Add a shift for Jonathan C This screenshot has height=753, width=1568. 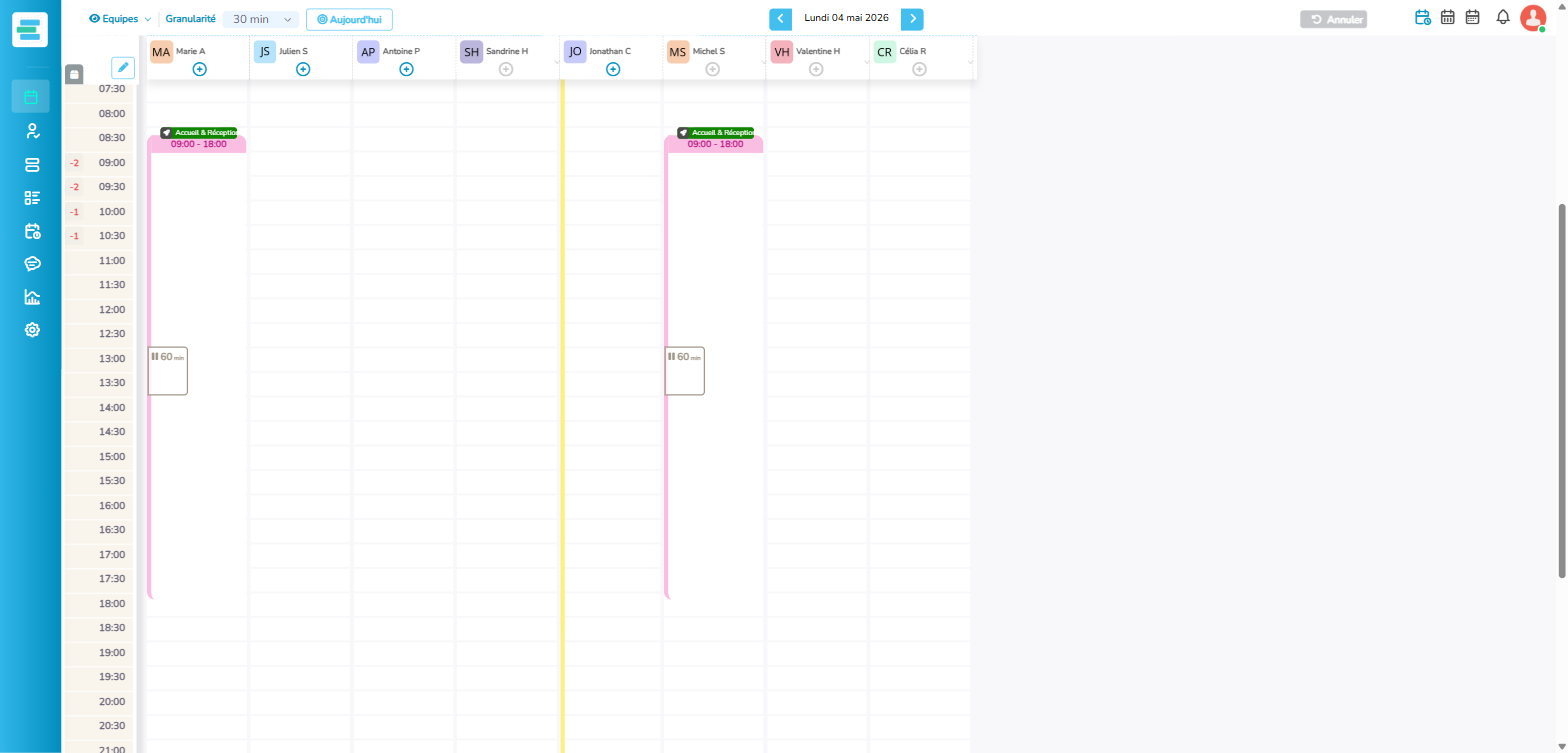(613, 69)
